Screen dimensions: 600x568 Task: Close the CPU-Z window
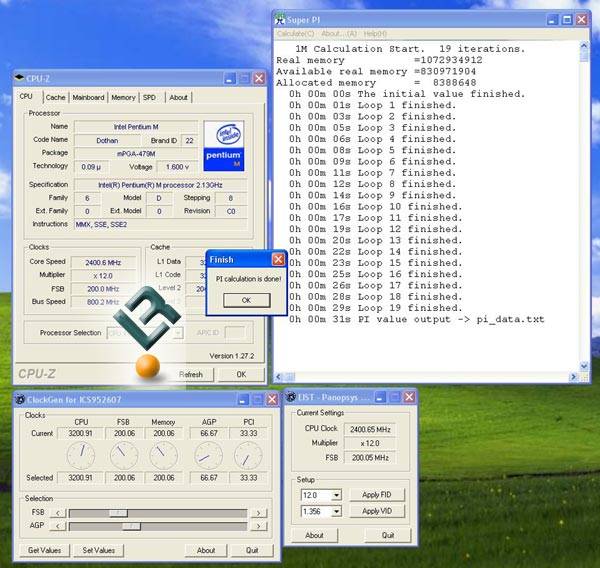coord(259,78)
